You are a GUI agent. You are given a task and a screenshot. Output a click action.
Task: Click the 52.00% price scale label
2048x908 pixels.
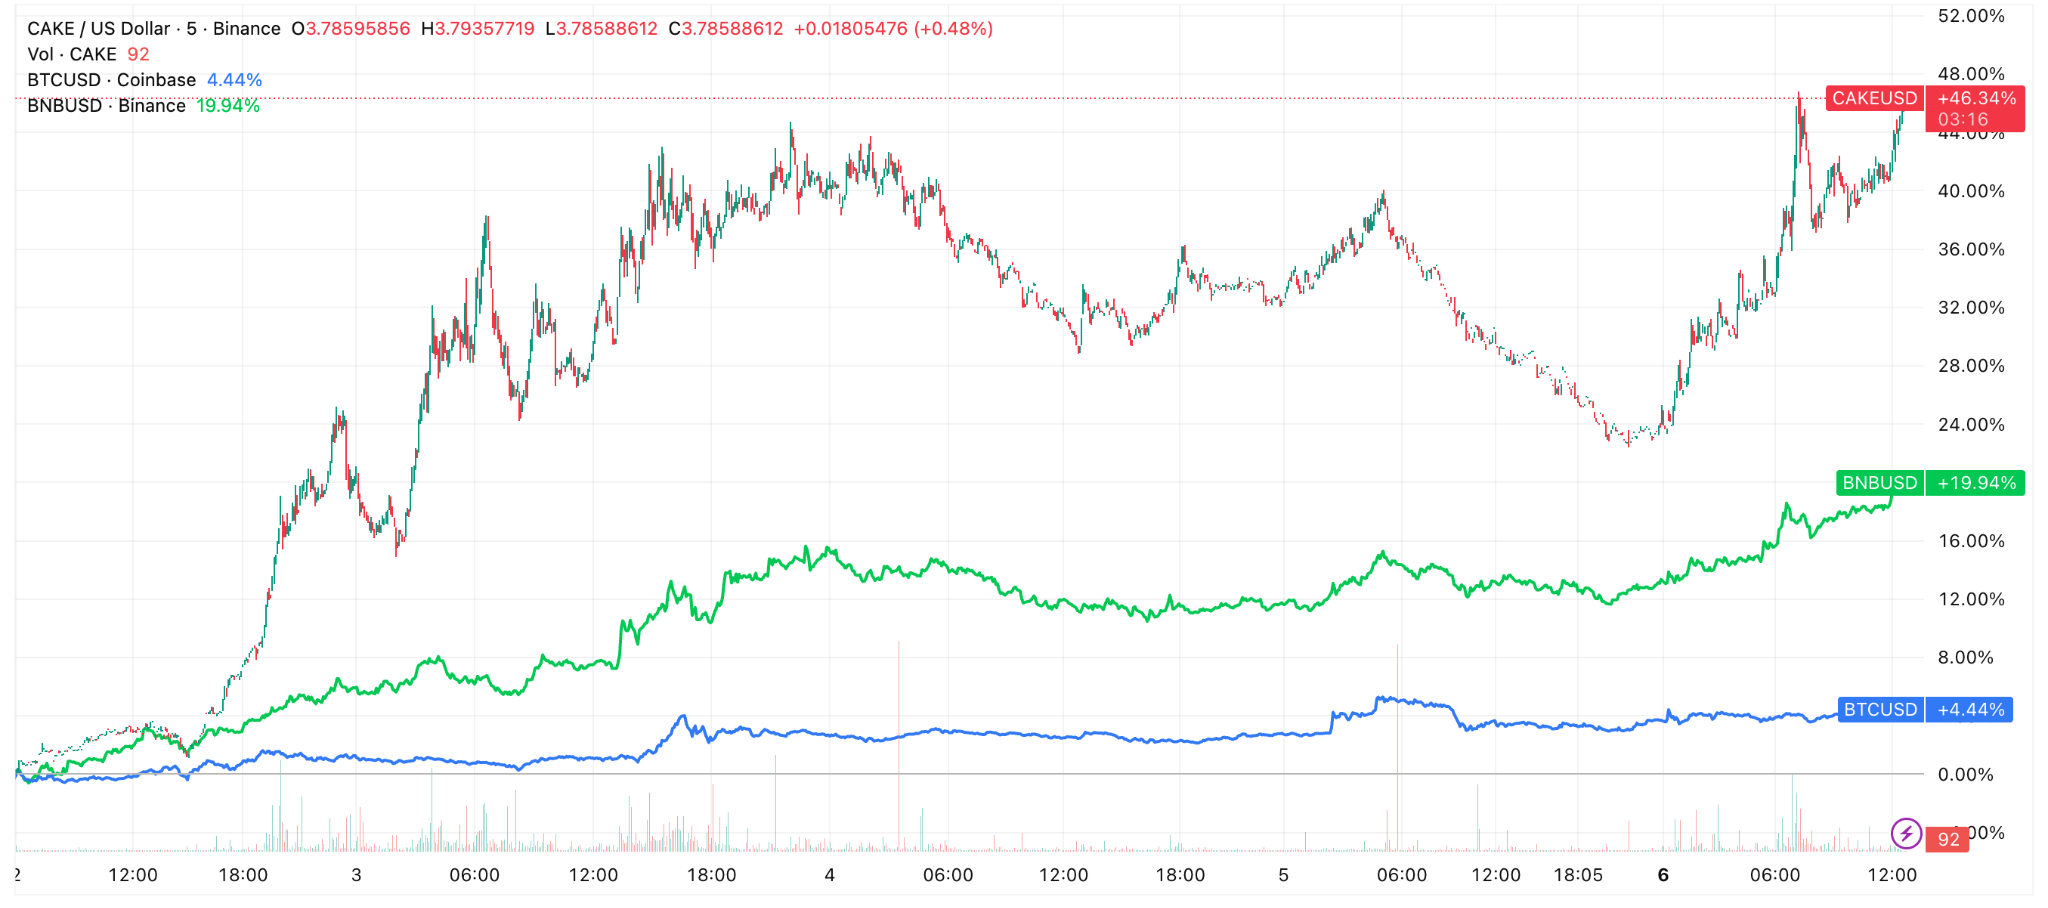coord(1971,16)
